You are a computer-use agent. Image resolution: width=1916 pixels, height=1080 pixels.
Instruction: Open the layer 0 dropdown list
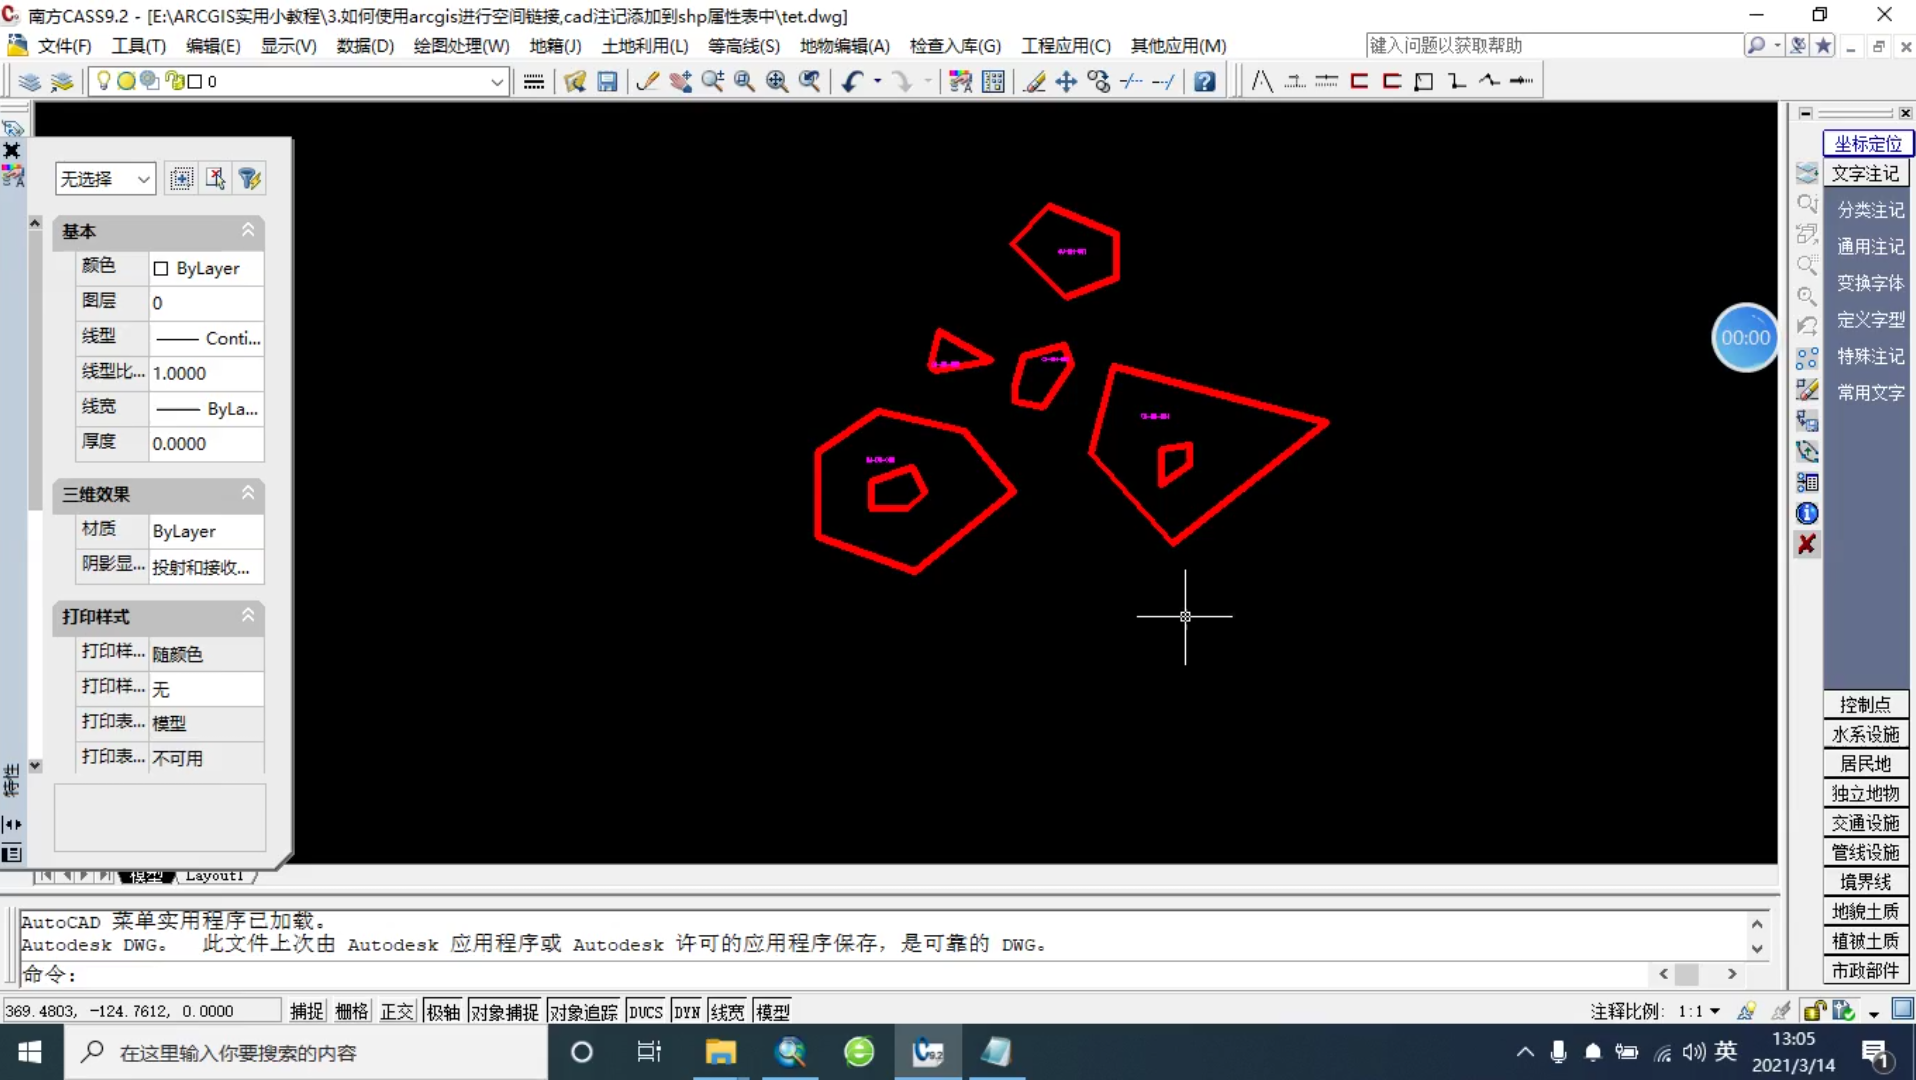pos(298,81)
